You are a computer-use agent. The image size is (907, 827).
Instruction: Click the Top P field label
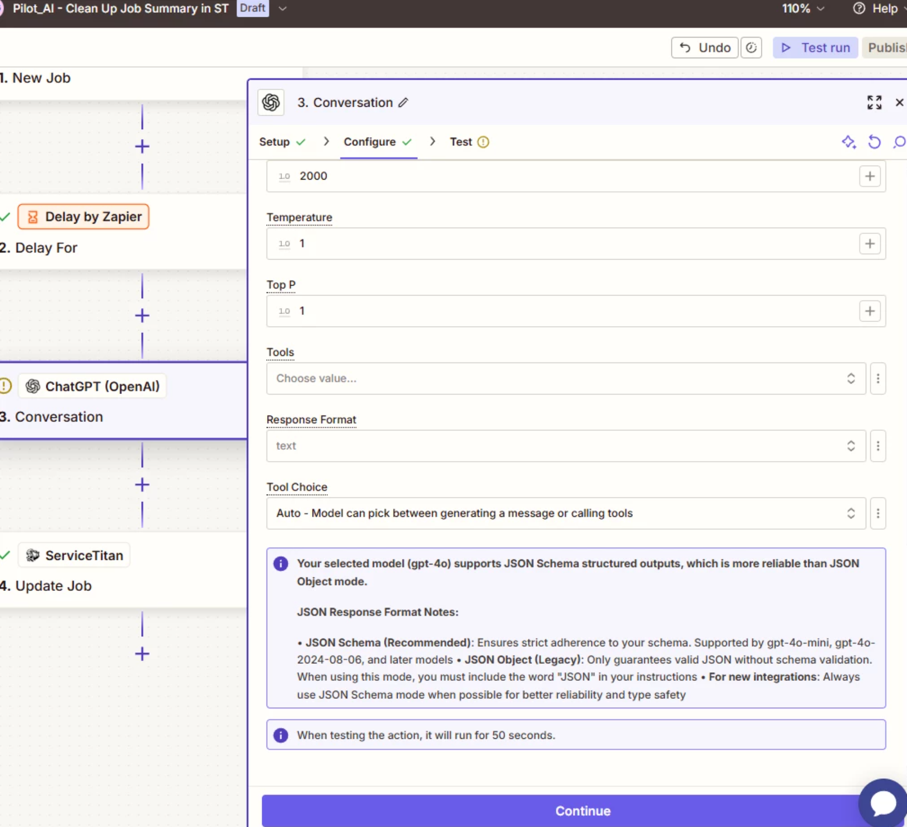(281, 285)
